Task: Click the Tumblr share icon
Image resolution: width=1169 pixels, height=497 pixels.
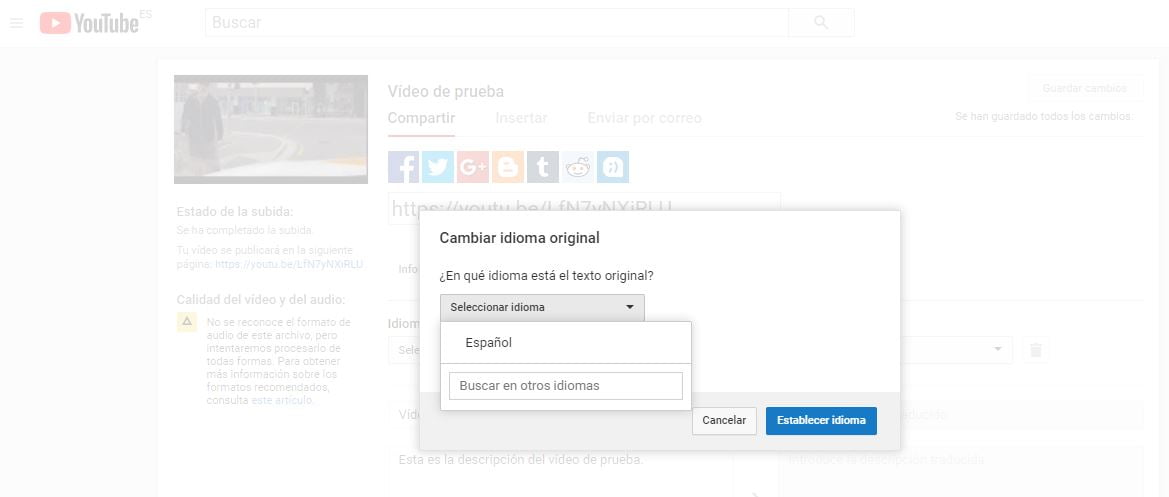Action: 542,167
